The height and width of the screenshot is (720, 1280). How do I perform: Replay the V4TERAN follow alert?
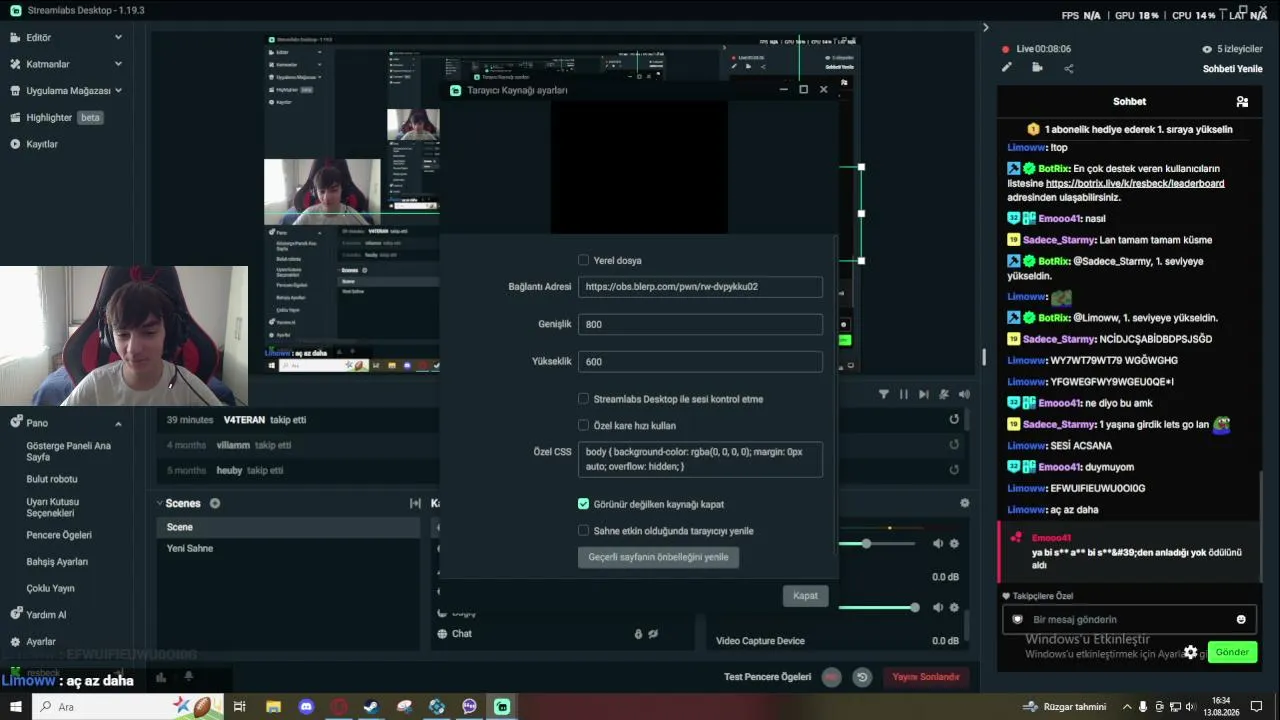point(954,420)
